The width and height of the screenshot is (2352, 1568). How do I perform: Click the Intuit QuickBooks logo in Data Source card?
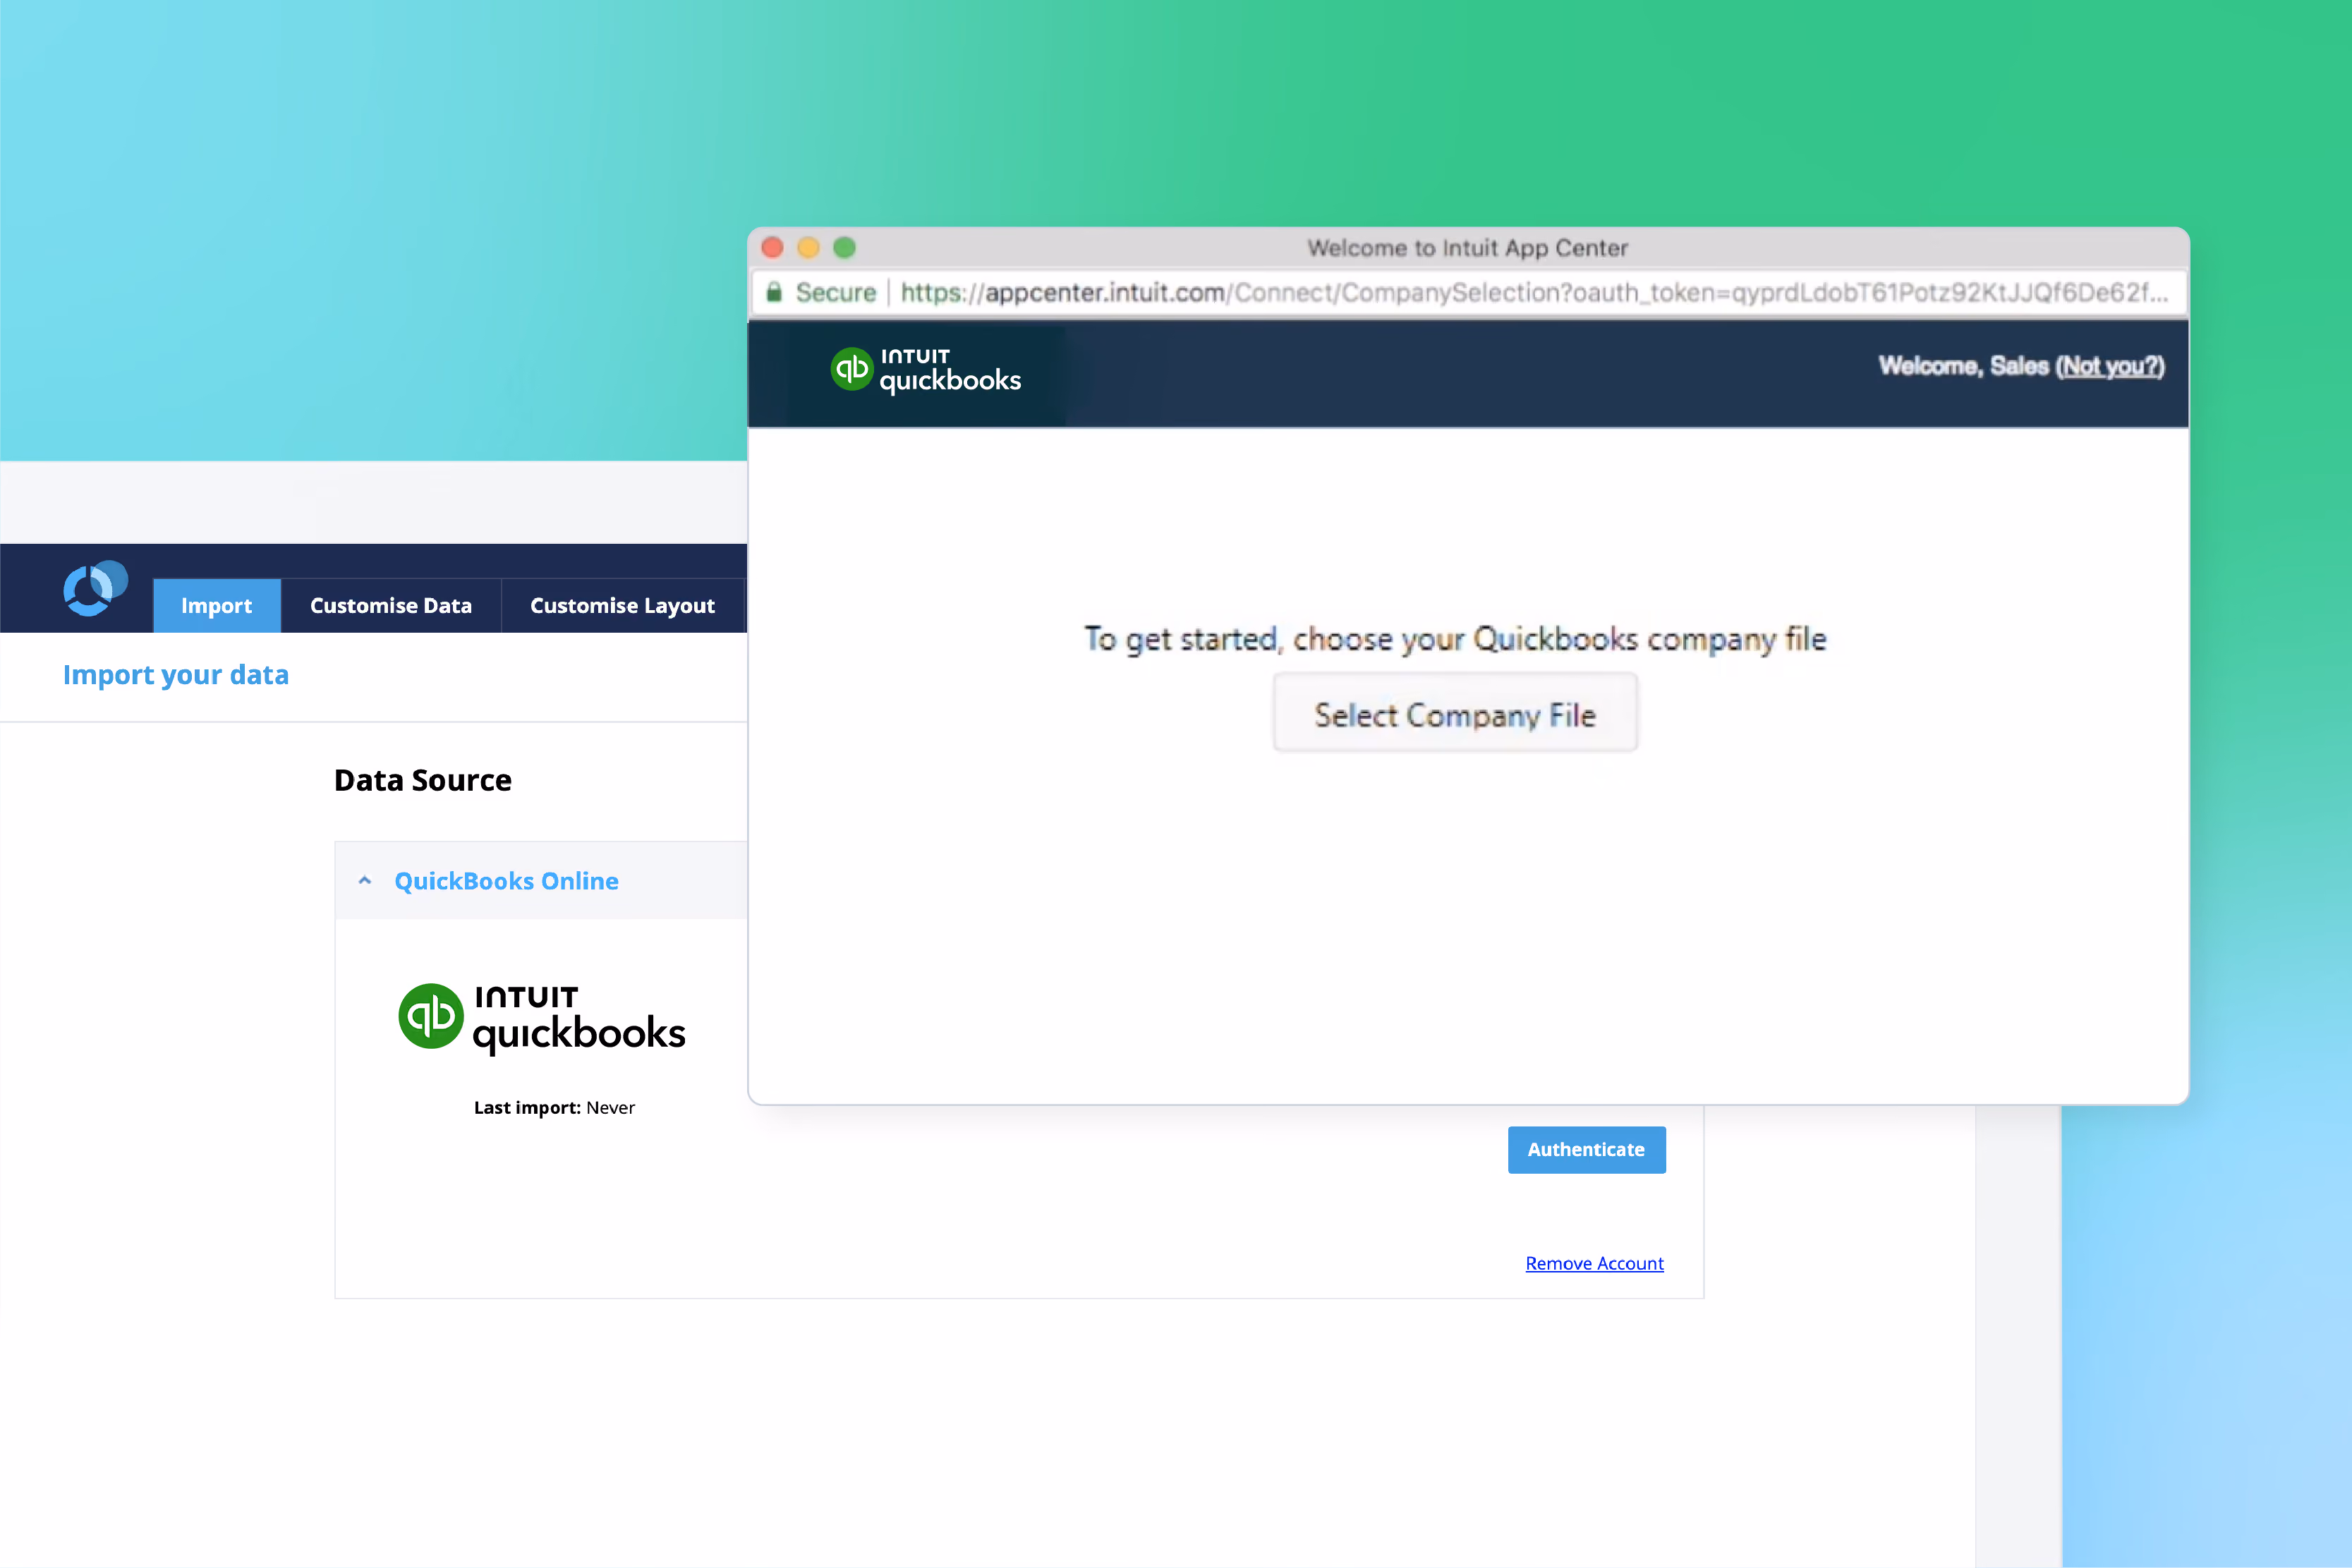pyautogui.click(x=542, y=1018)
